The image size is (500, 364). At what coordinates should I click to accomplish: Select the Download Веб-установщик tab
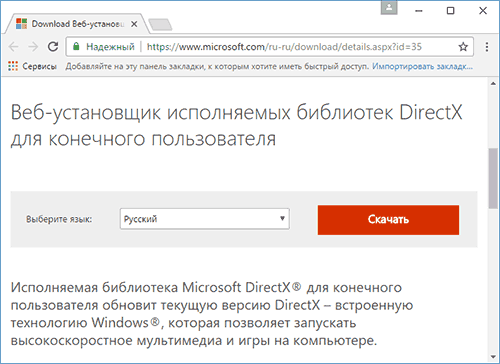click(77, 24)
